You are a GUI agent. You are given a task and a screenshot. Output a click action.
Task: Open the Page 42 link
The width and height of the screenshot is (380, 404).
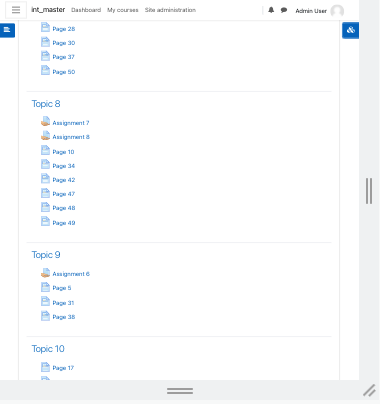64,180
